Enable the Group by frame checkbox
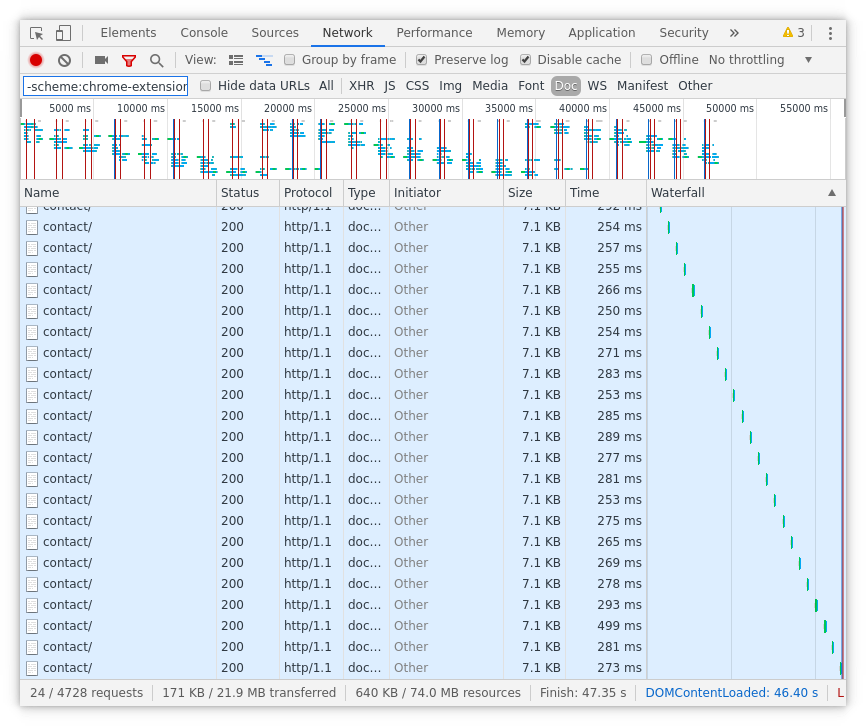866x726 pixels. 290,60
